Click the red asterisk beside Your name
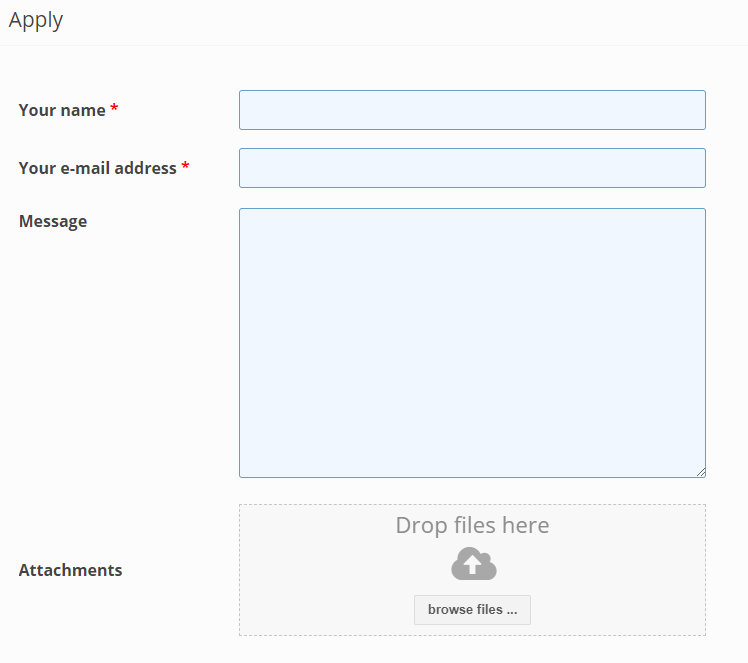748x663 pixels. 114,107
